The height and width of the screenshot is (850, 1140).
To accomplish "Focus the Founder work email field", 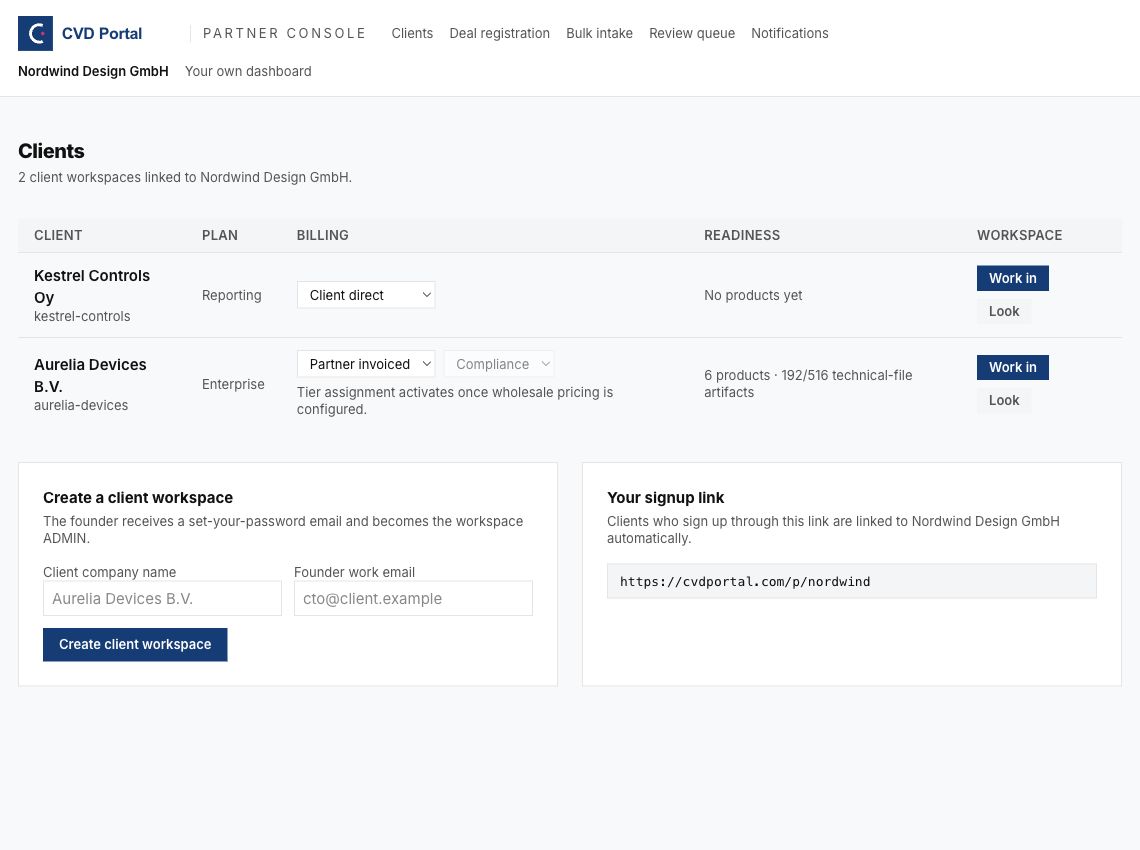I will tap(413, 598).
